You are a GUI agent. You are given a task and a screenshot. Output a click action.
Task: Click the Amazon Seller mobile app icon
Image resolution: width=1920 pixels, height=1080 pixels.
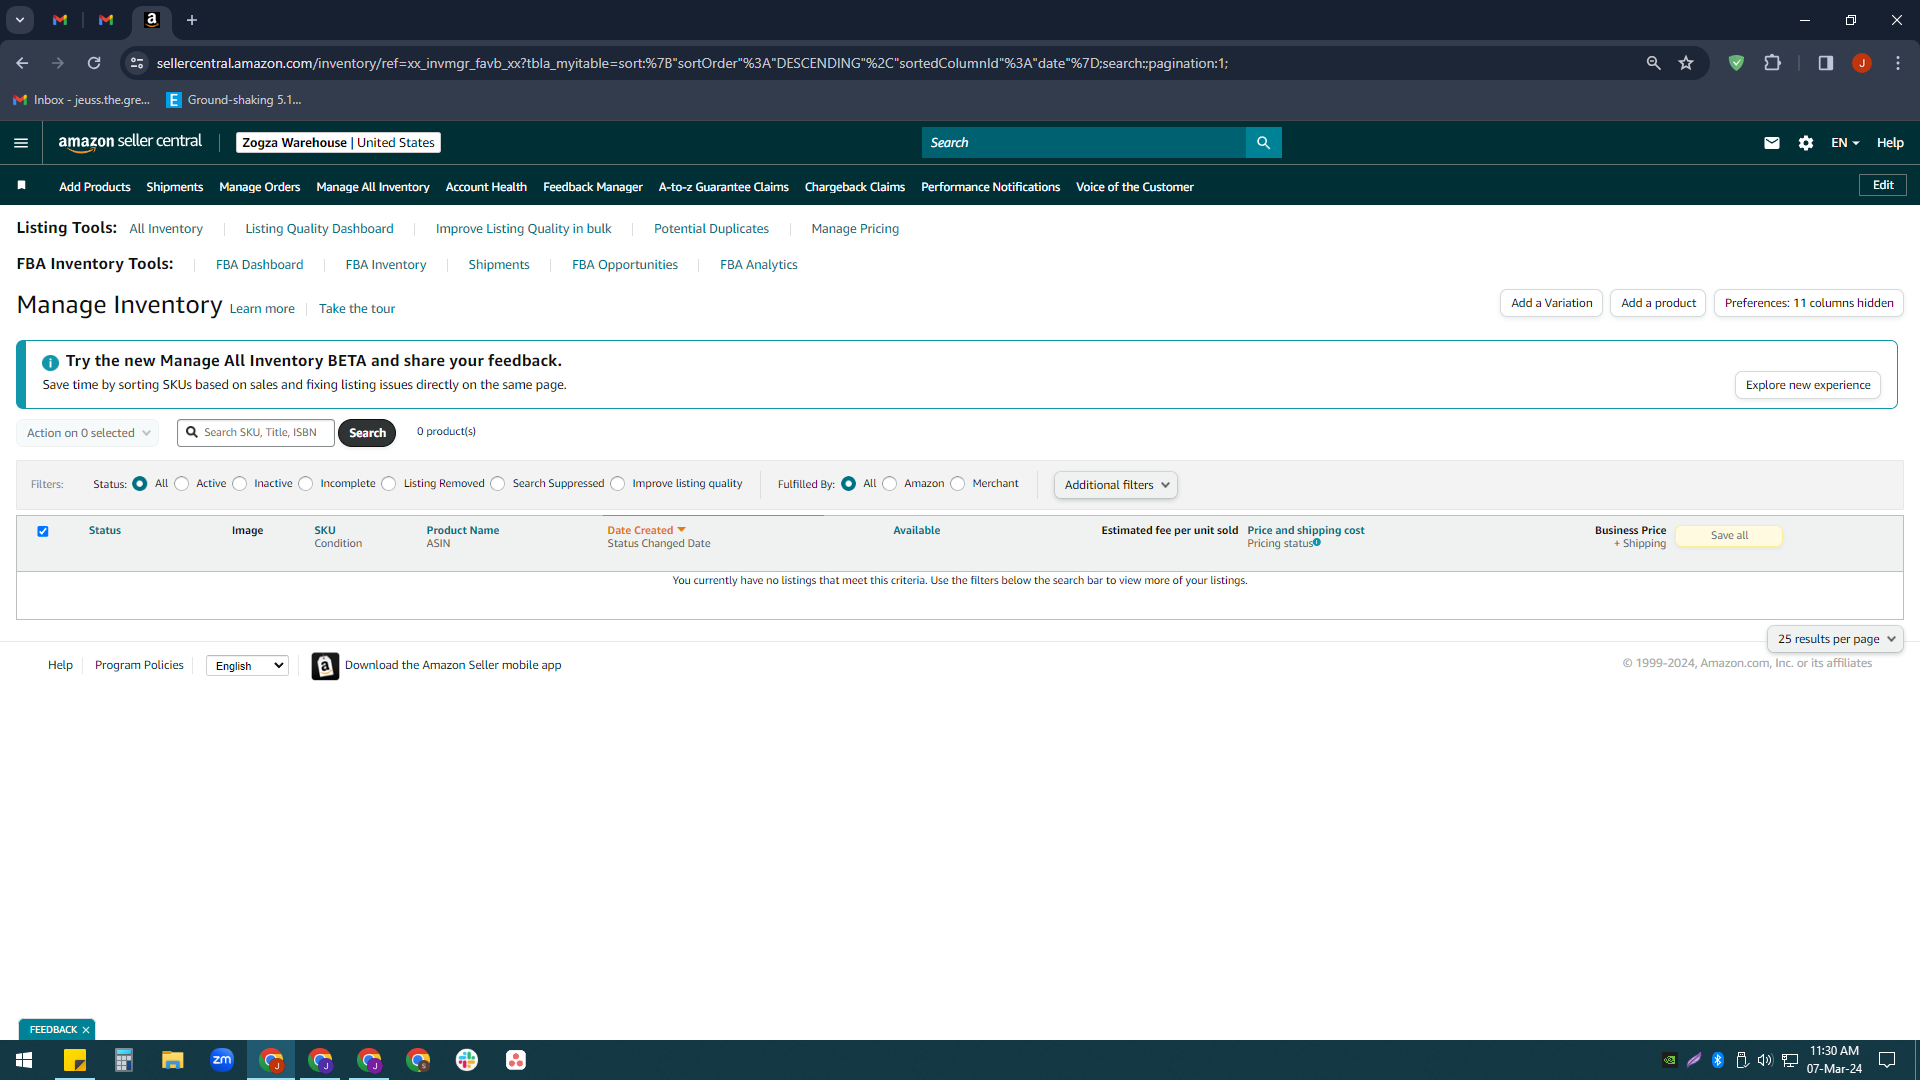coord(325,666)
